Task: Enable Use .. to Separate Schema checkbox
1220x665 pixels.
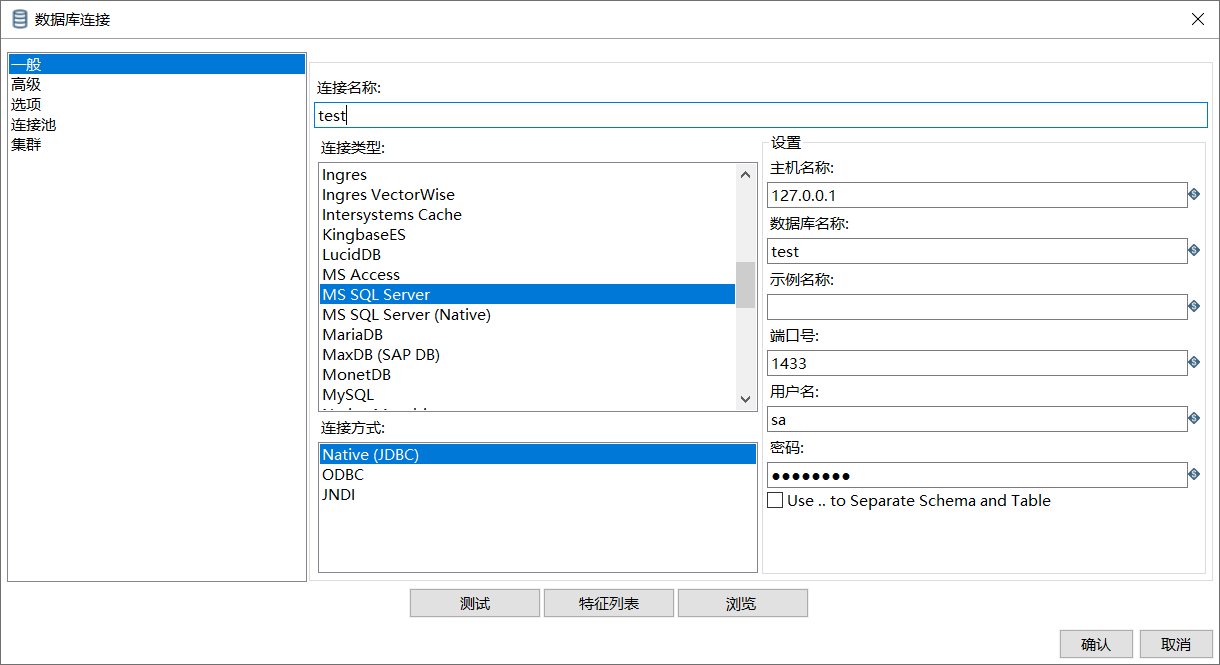Action: tap(775, 500)
